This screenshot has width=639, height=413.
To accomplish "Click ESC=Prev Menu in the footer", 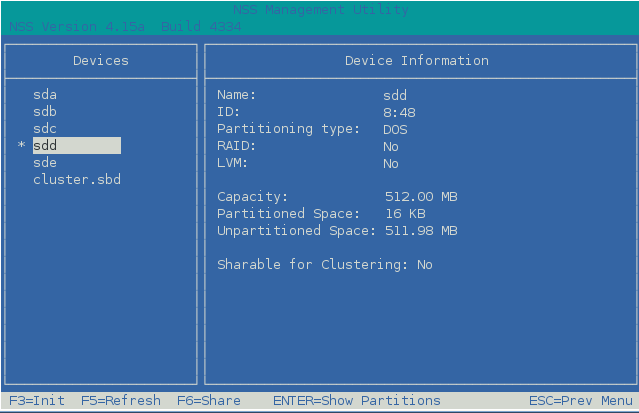I will pyautogui.click(x=581, y=401).
